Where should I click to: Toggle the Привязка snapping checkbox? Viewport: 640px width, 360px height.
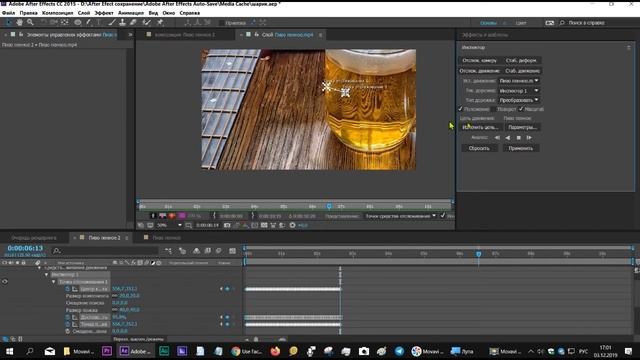222,23
